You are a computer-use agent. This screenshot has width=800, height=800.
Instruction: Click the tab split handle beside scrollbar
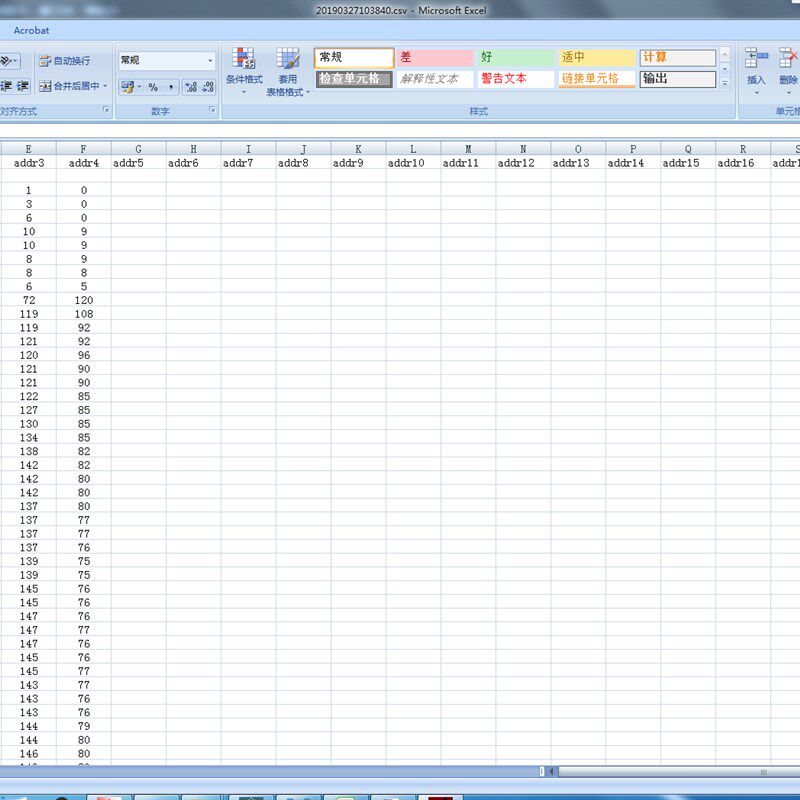[x=542, y=771]
